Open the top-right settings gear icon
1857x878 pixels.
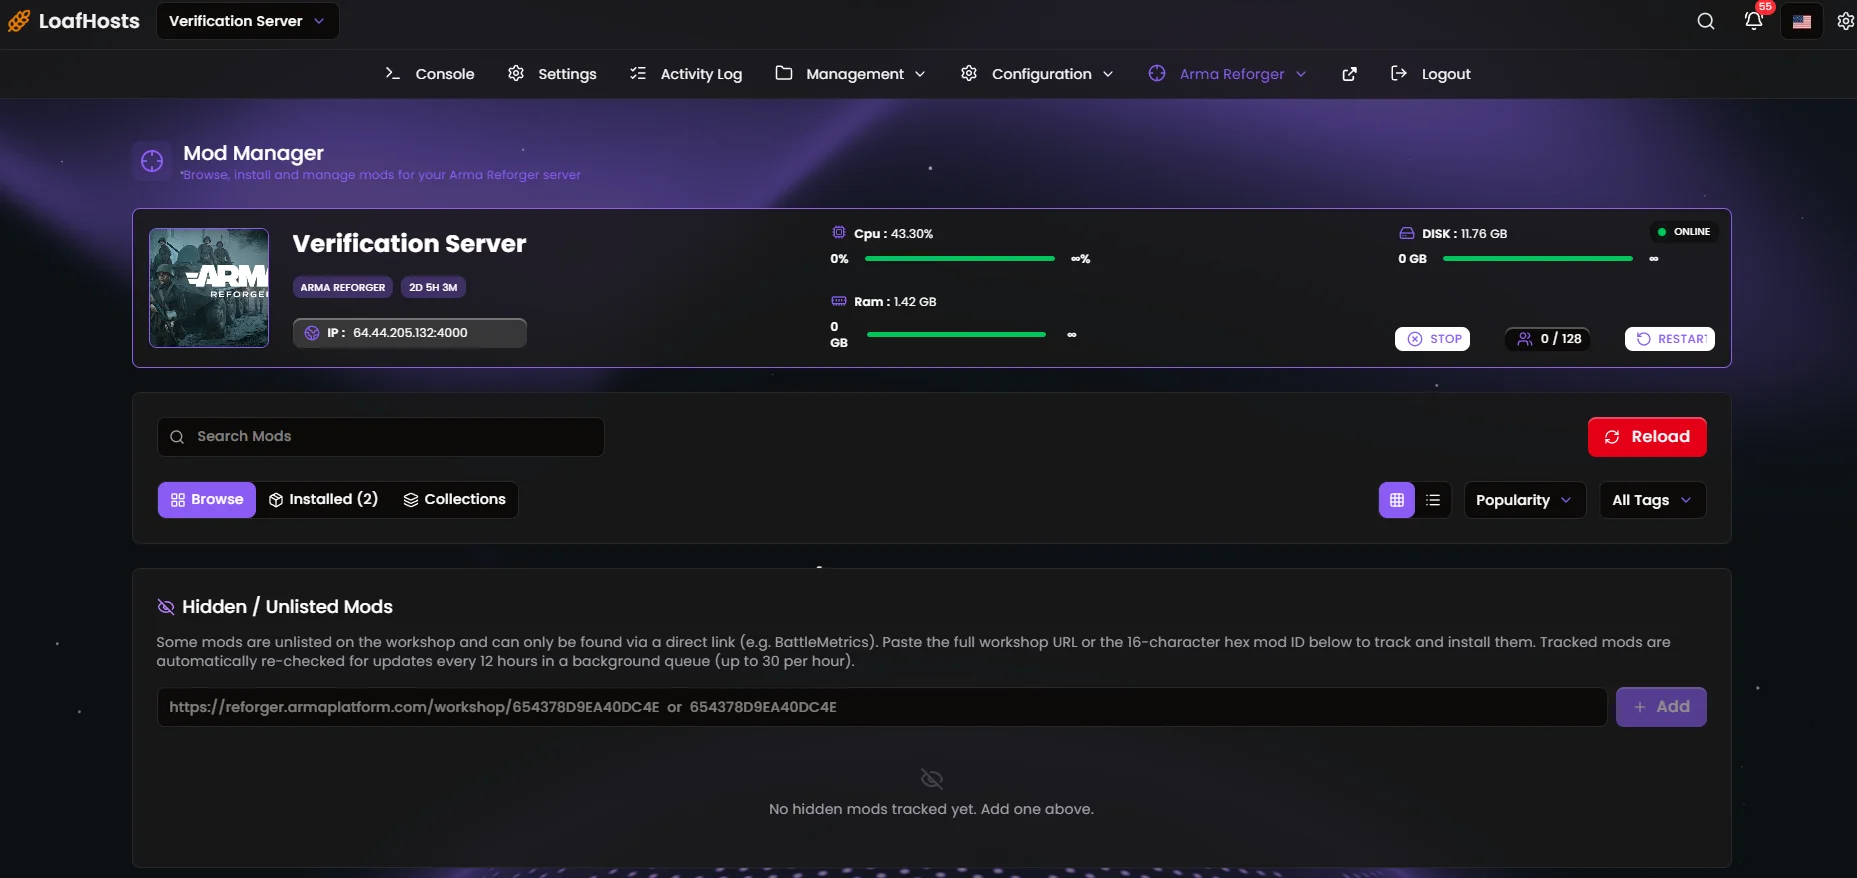tap(1846, 21)
